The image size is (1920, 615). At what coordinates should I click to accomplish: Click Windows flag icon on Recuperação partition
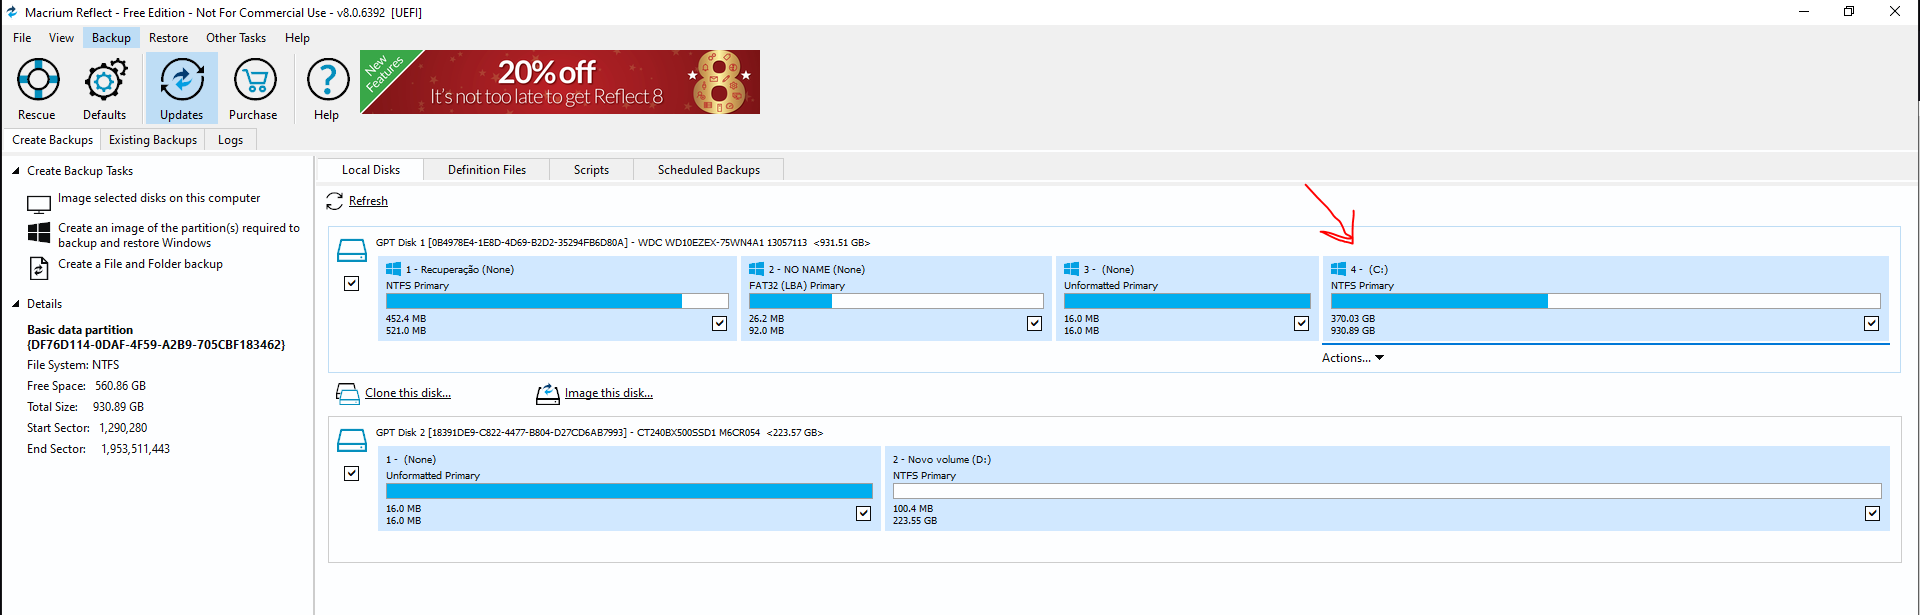point(394,269)
